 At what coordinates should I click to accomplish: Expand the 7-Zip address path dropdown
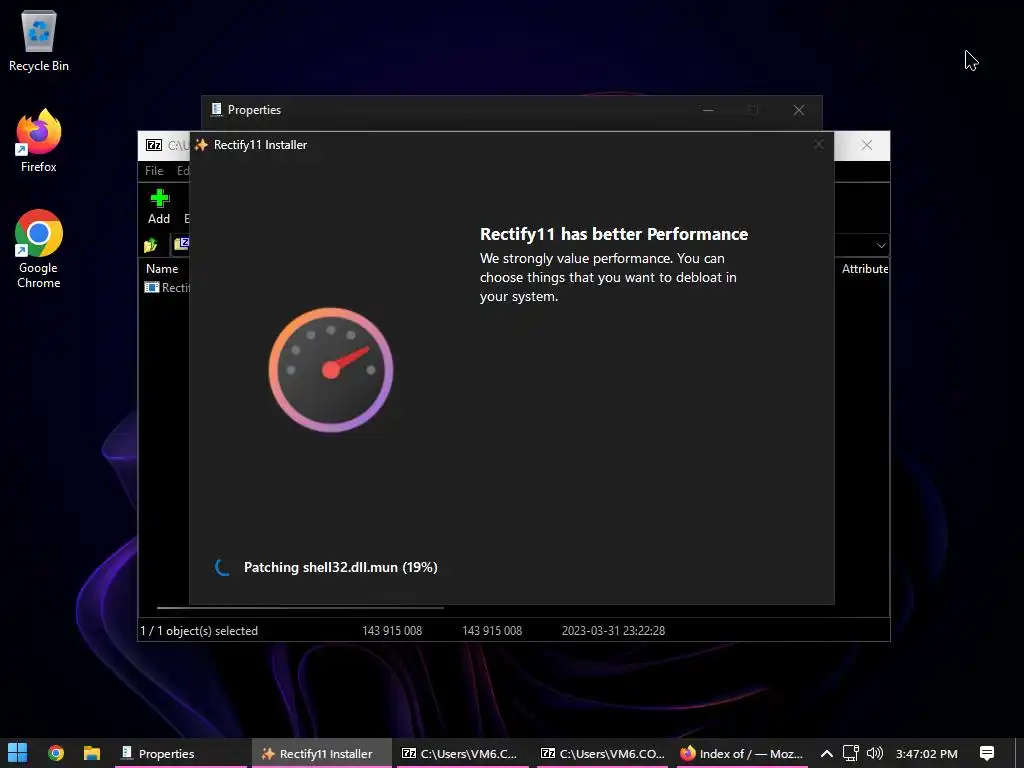click(881, 246)
